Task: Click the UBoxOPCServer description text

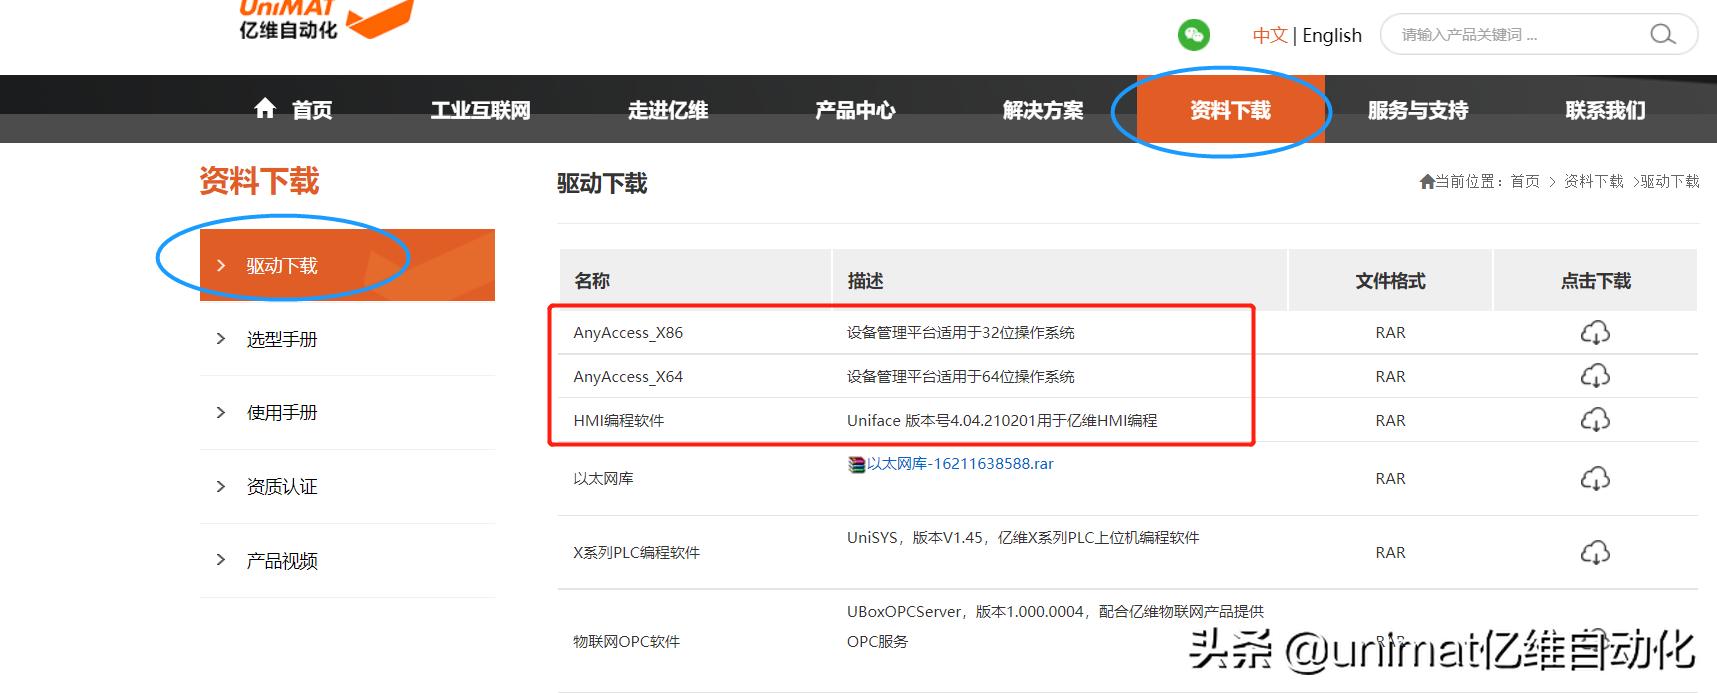Action: [x=1055, y=626]
